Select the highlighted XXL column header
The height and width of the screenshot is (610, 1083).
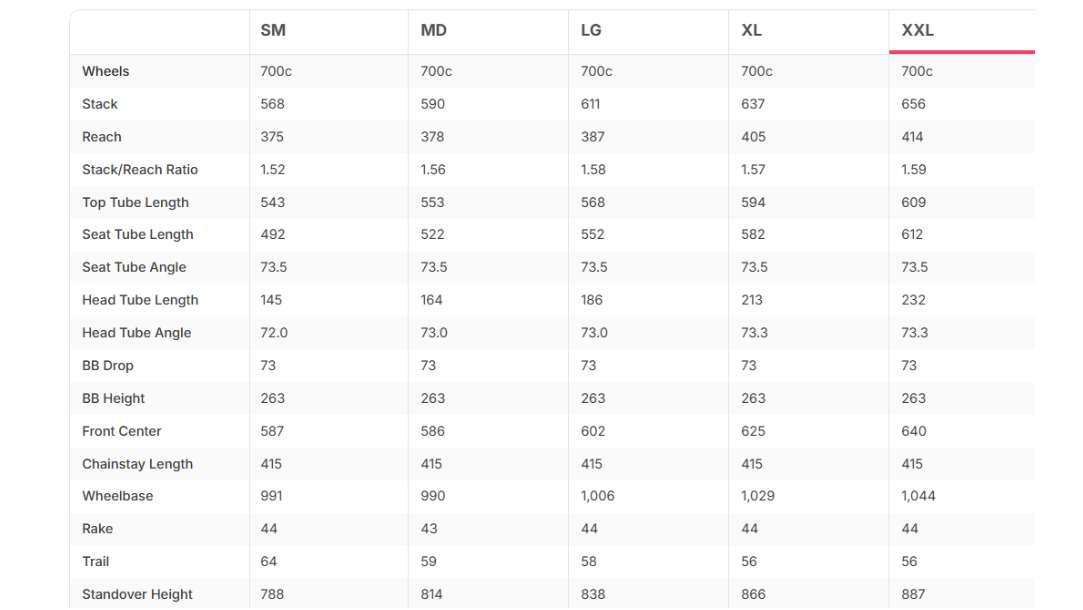tap(918, 30)
